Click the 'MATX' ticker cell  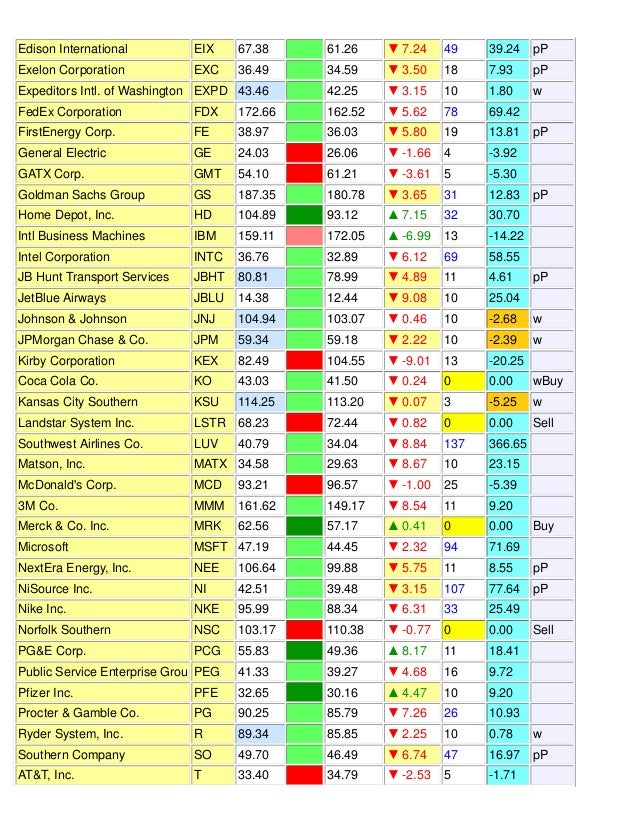[212, 464]
